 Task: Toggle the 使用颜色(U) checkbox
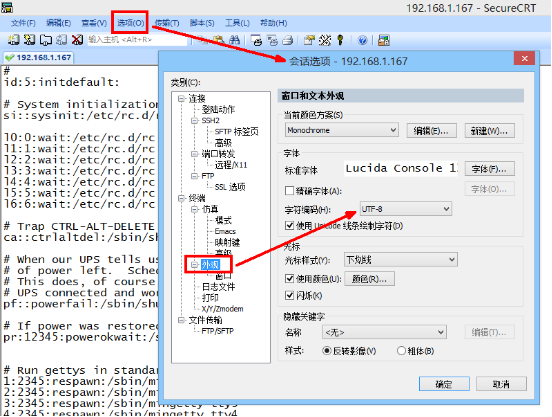289,279
